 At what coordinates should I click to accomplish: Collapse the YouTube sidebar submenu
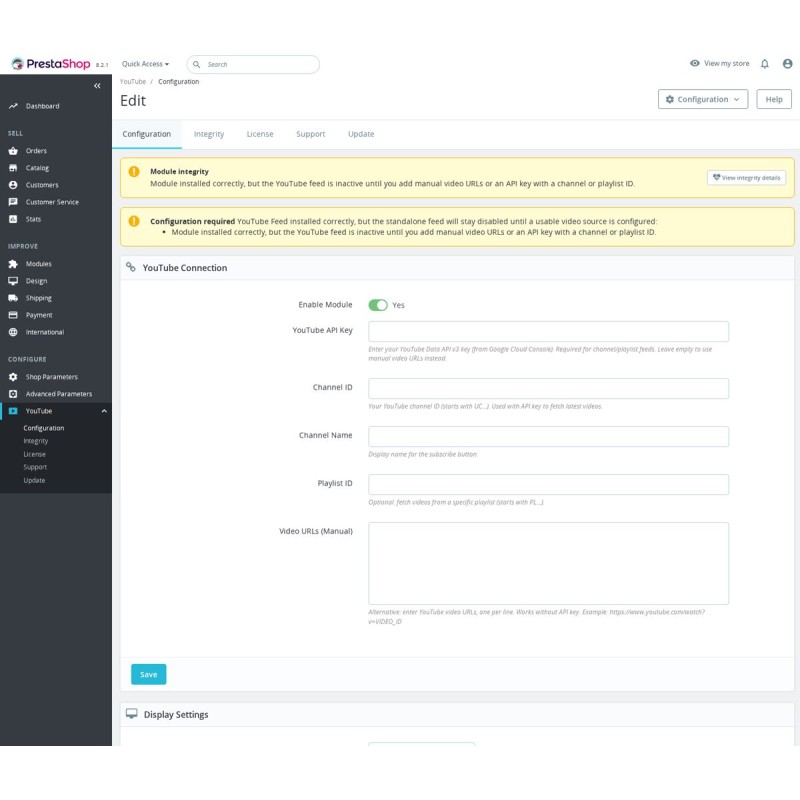104,411
